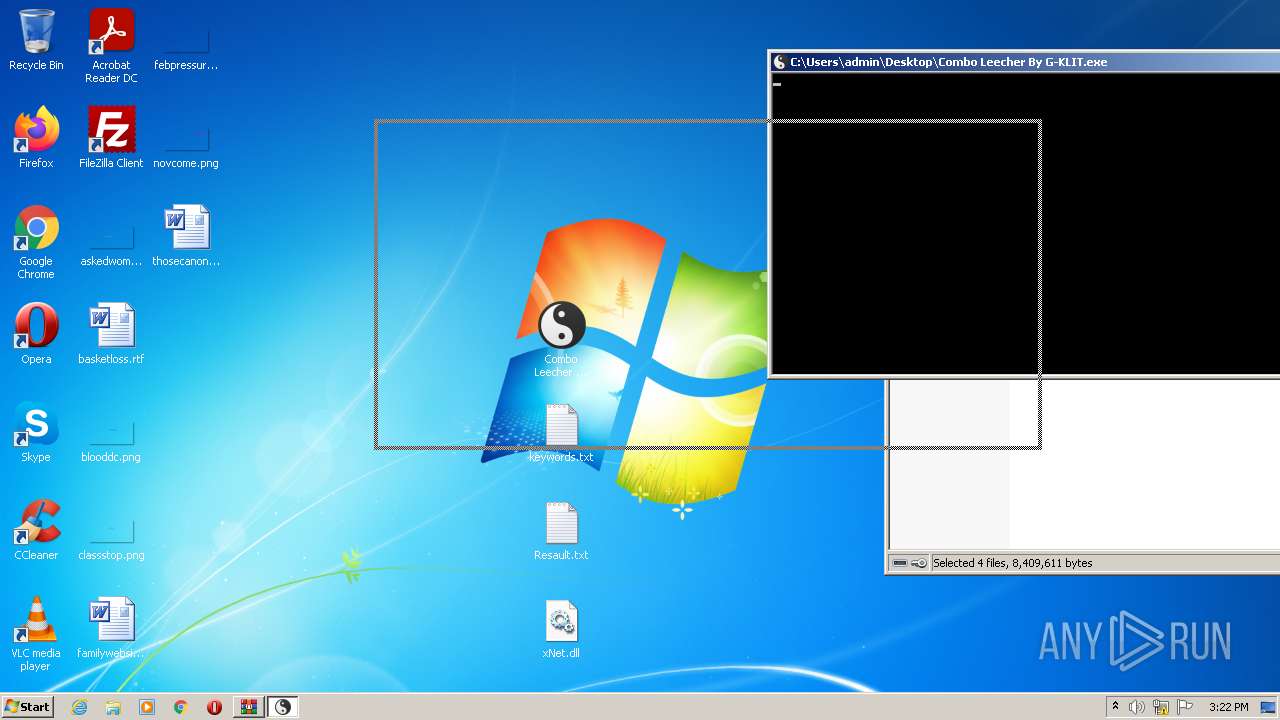Image resolution: width=1280 pixels, height=720 pixels.
Task: Select the Skype desktop shortcut
Action: (36, 432)
